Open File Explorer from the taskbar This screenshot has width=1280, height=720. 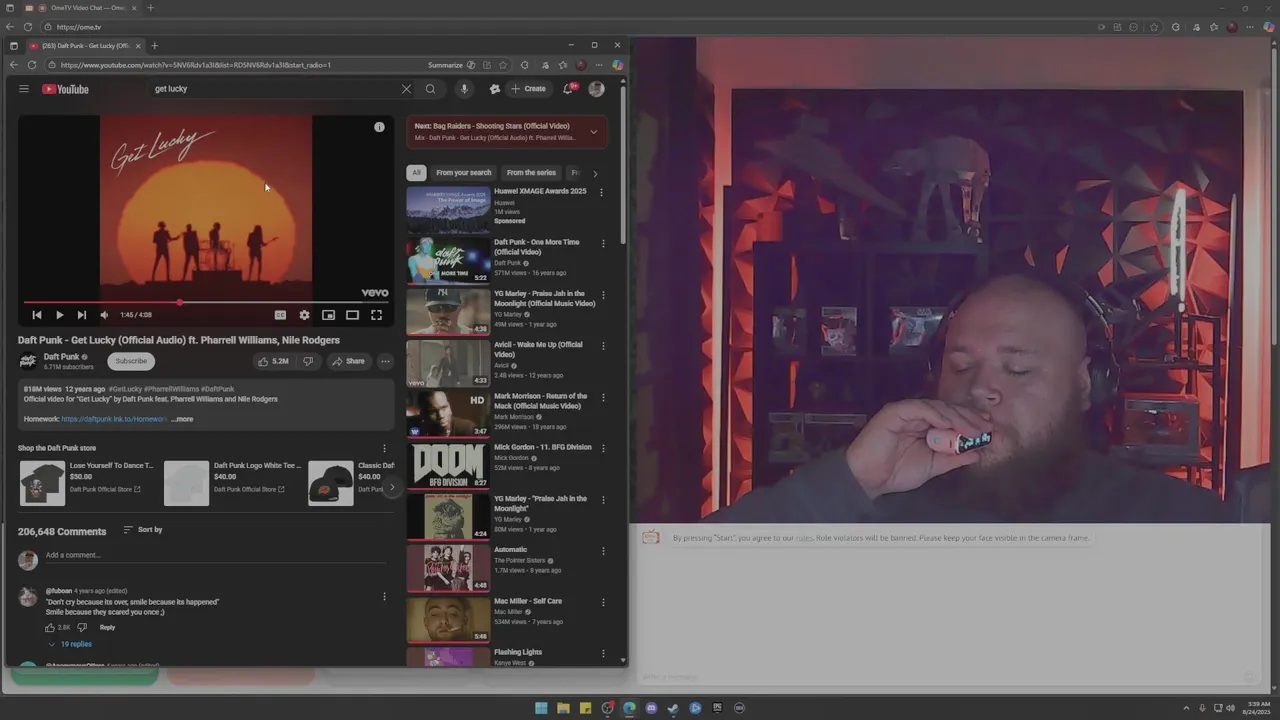click(x=563, y=708)
